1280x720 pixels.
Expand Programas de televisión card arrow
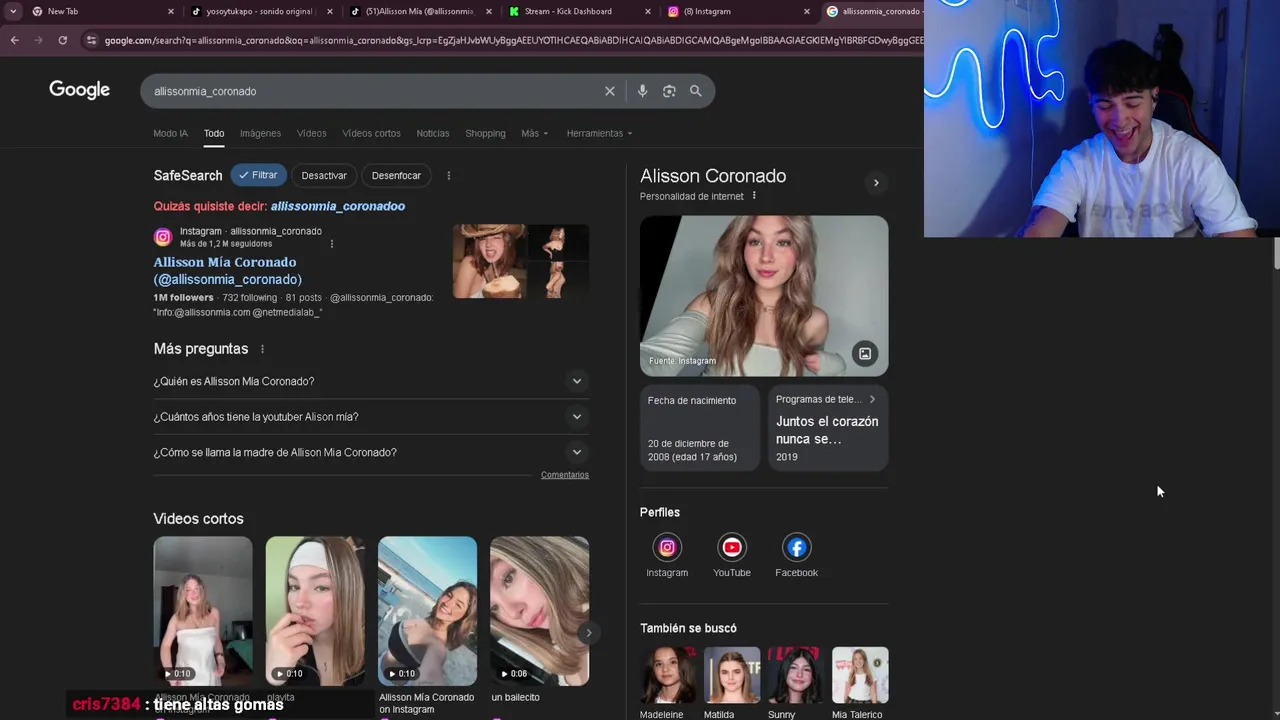click(x=872, y=399)
